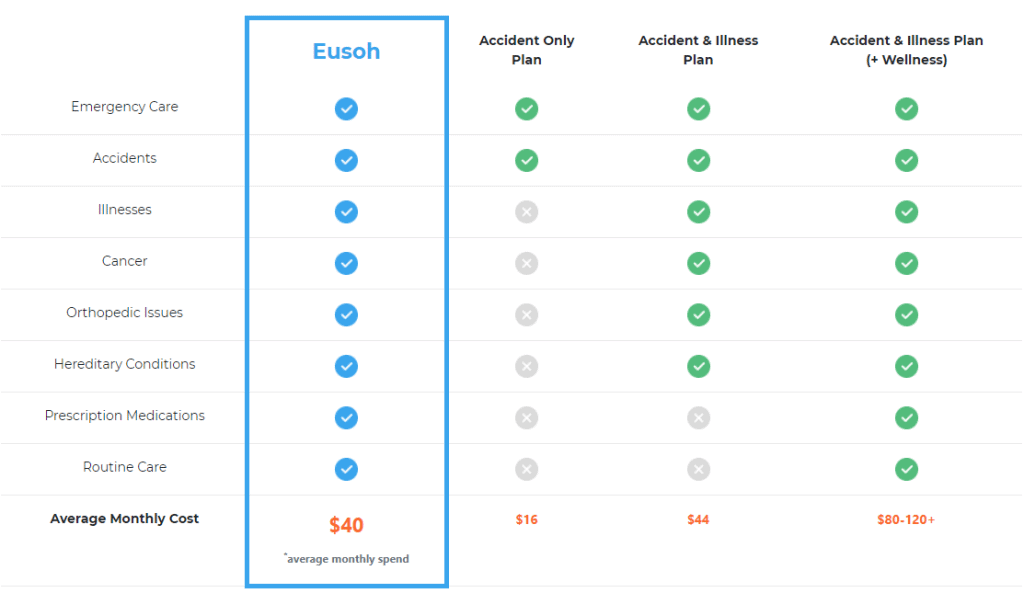1024x593 pixels.
Task: Click the $40 Eusoh monthly price
Action: click(x=346, y=525)
